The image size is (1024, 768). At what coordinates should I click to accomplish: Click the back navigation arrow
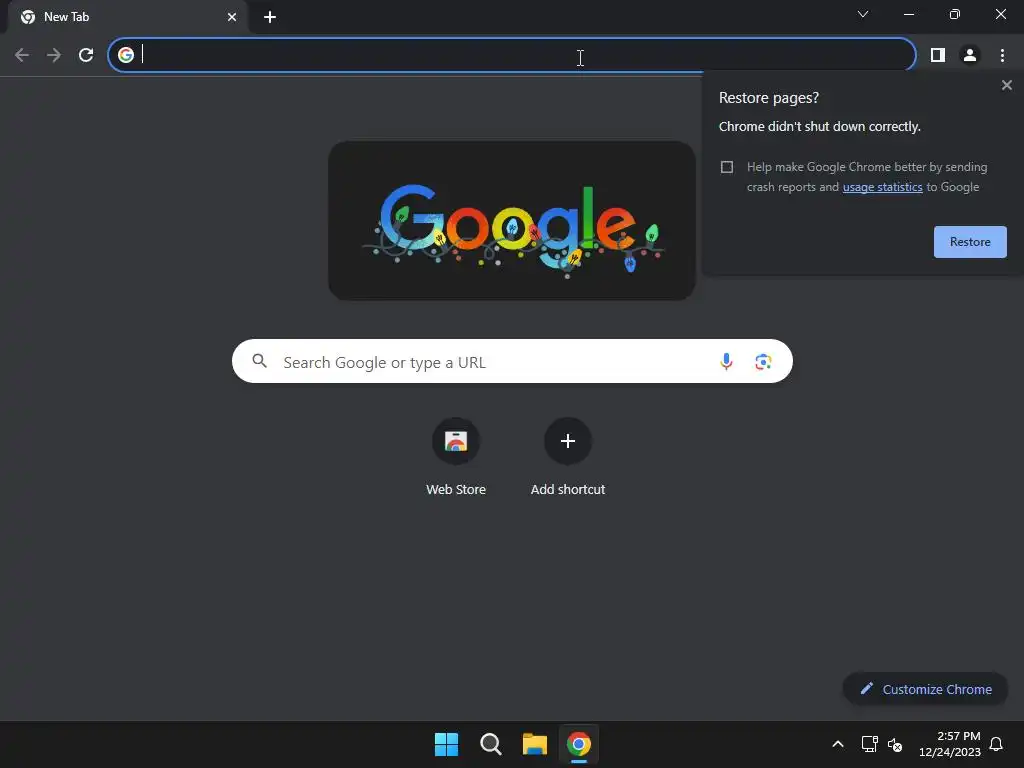pyautogui.click(x=22, y=55)
